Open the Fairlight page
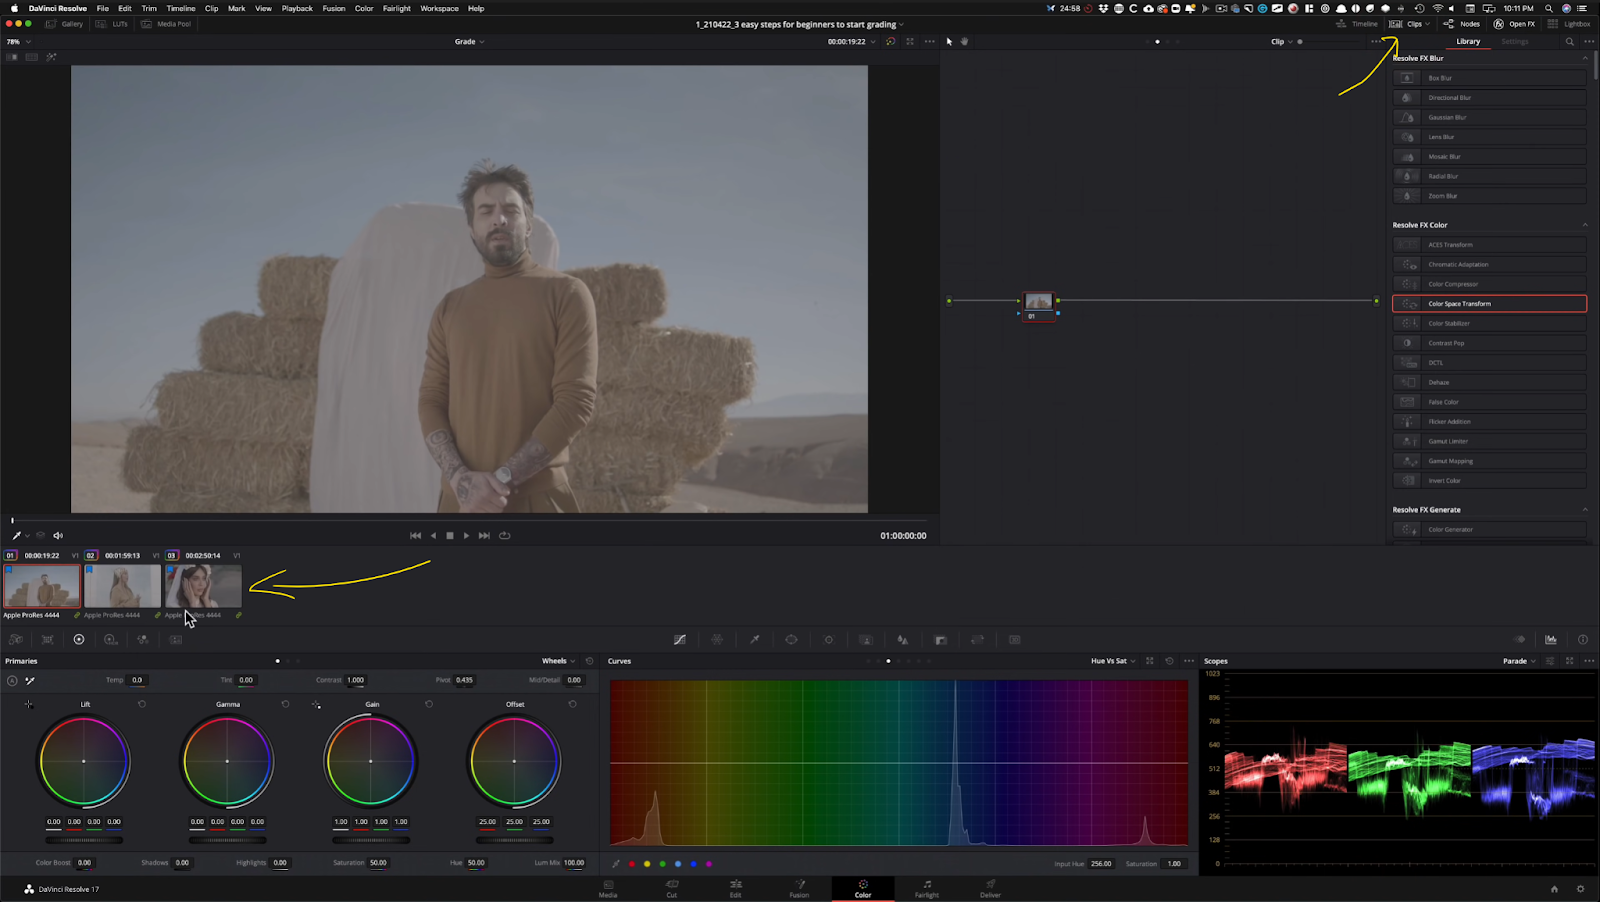 click(x=926, y=888)
